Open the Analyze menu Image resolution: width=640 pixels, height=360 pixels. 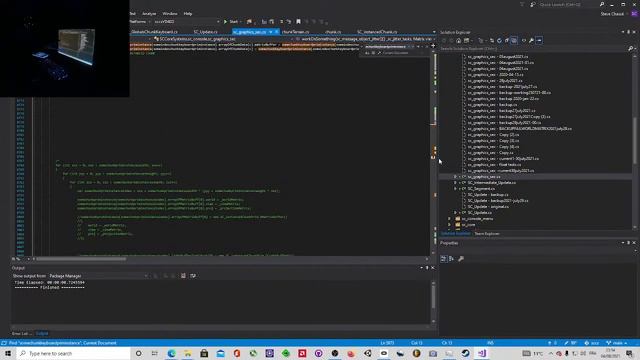[x=149, y=13]
